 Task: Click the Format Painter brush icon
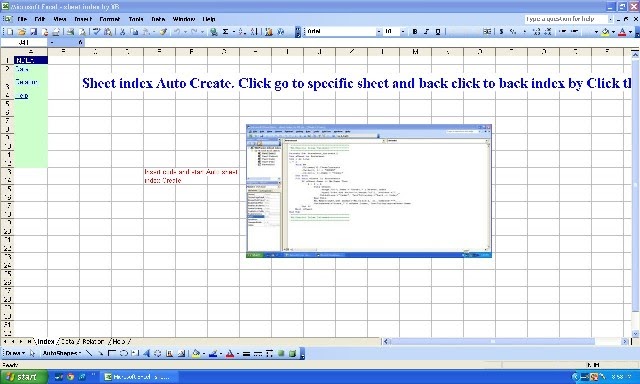tap(163, 31)
